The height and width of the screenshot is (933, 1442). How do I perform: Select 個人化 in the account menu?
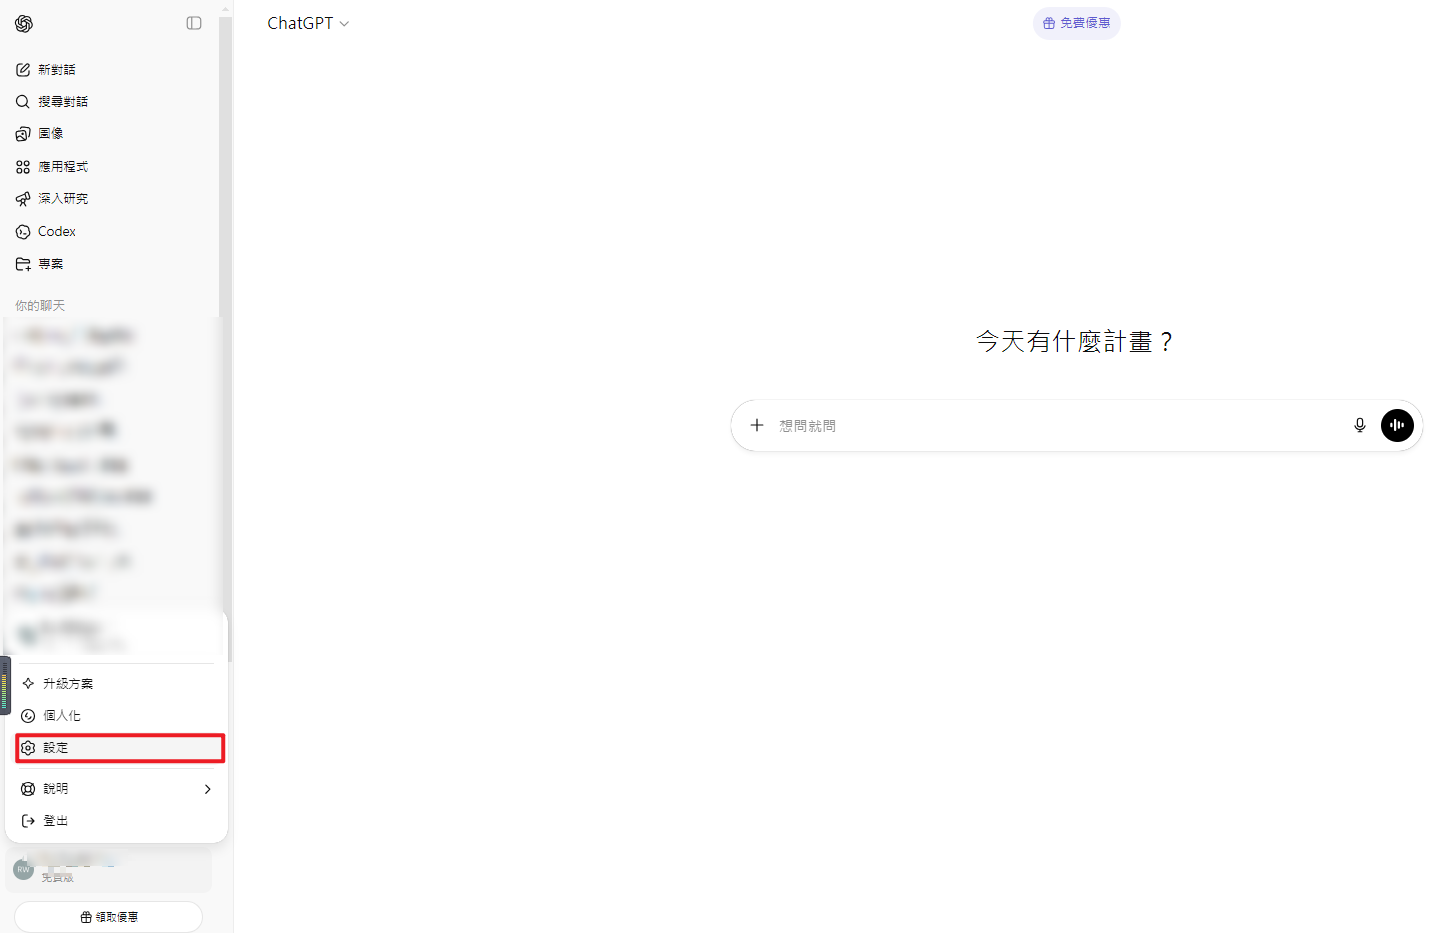(x=62, y=716)
